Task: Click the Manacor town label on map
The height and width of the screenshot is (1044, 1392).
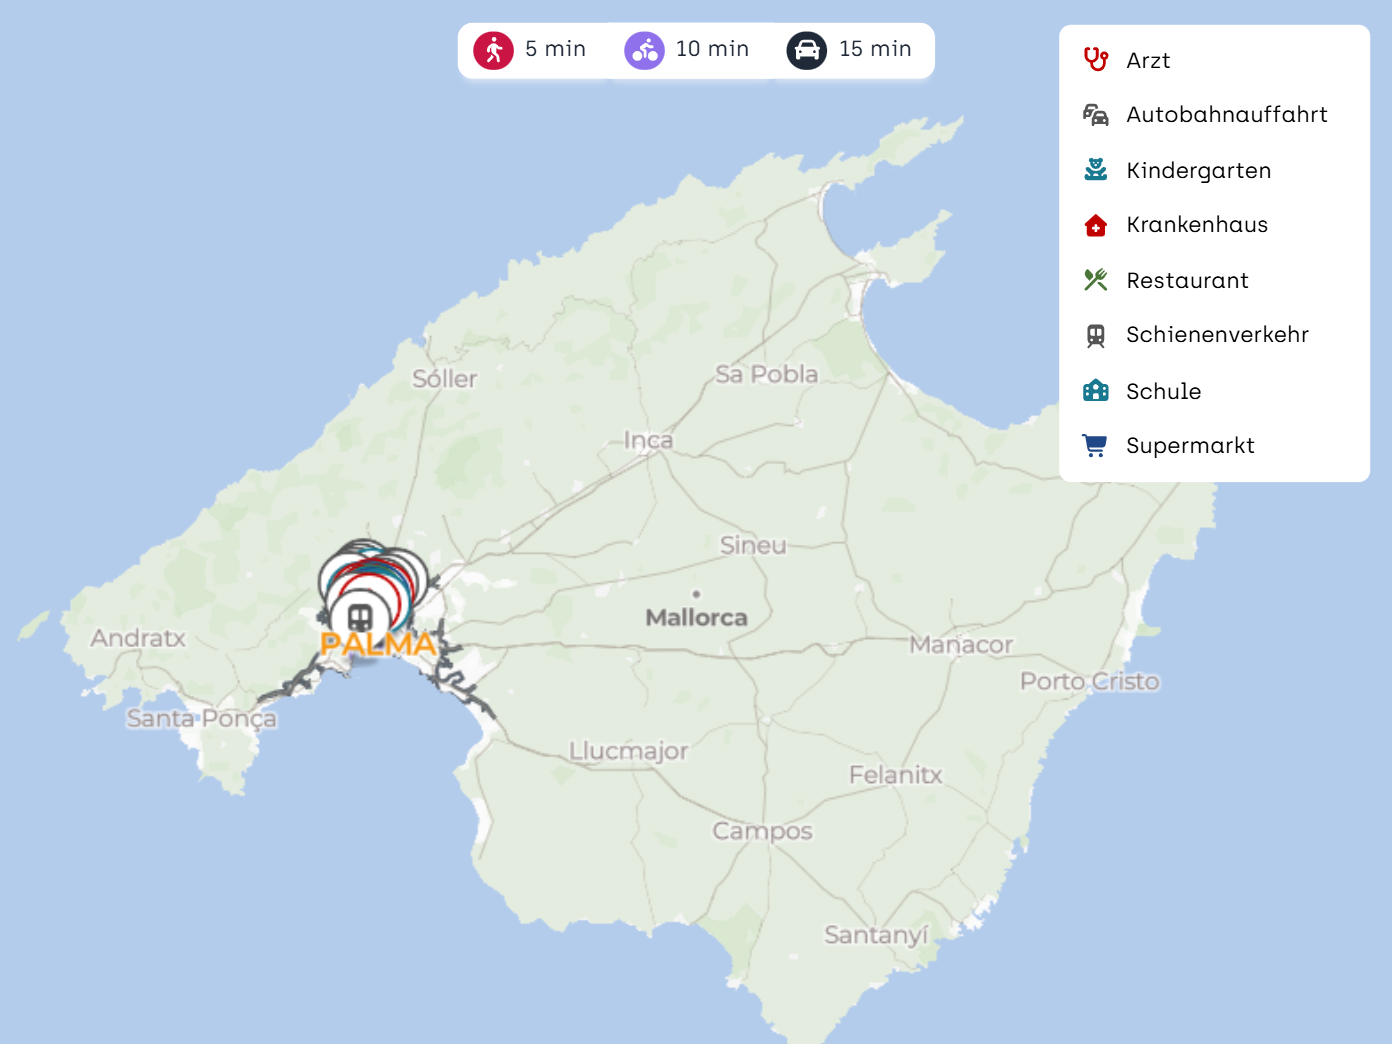Action: (x=961, y=645)
